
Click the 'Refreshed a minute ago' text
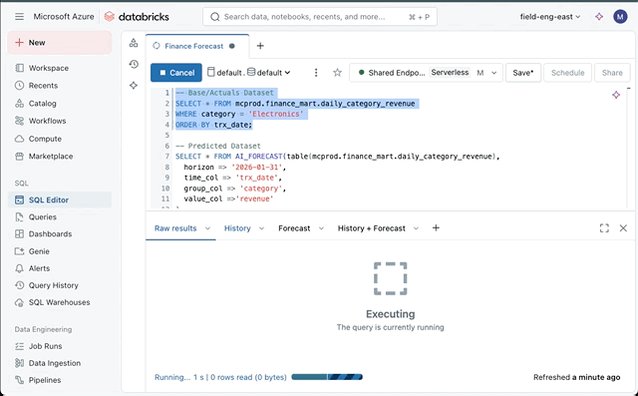pyautogui.click(x=577, y=377)
